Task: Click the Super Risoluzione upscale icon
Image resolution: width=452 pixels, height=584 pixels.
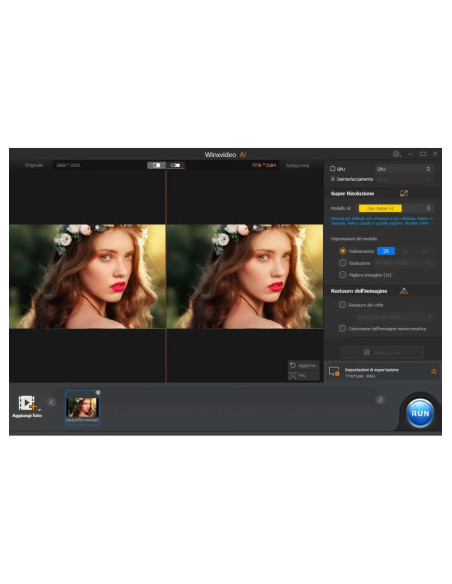Action: click(404, 193)
